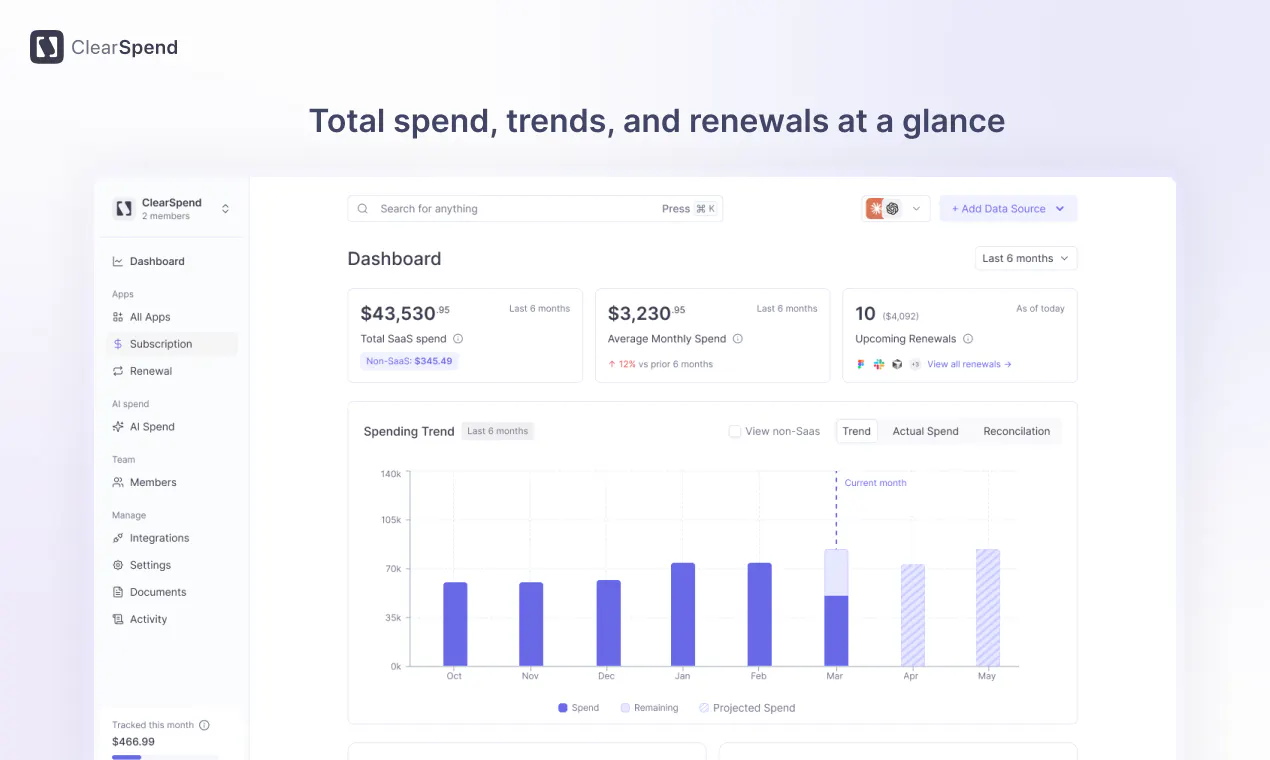Click the Activity log icon
The image size is (1270, 760).
118,619
